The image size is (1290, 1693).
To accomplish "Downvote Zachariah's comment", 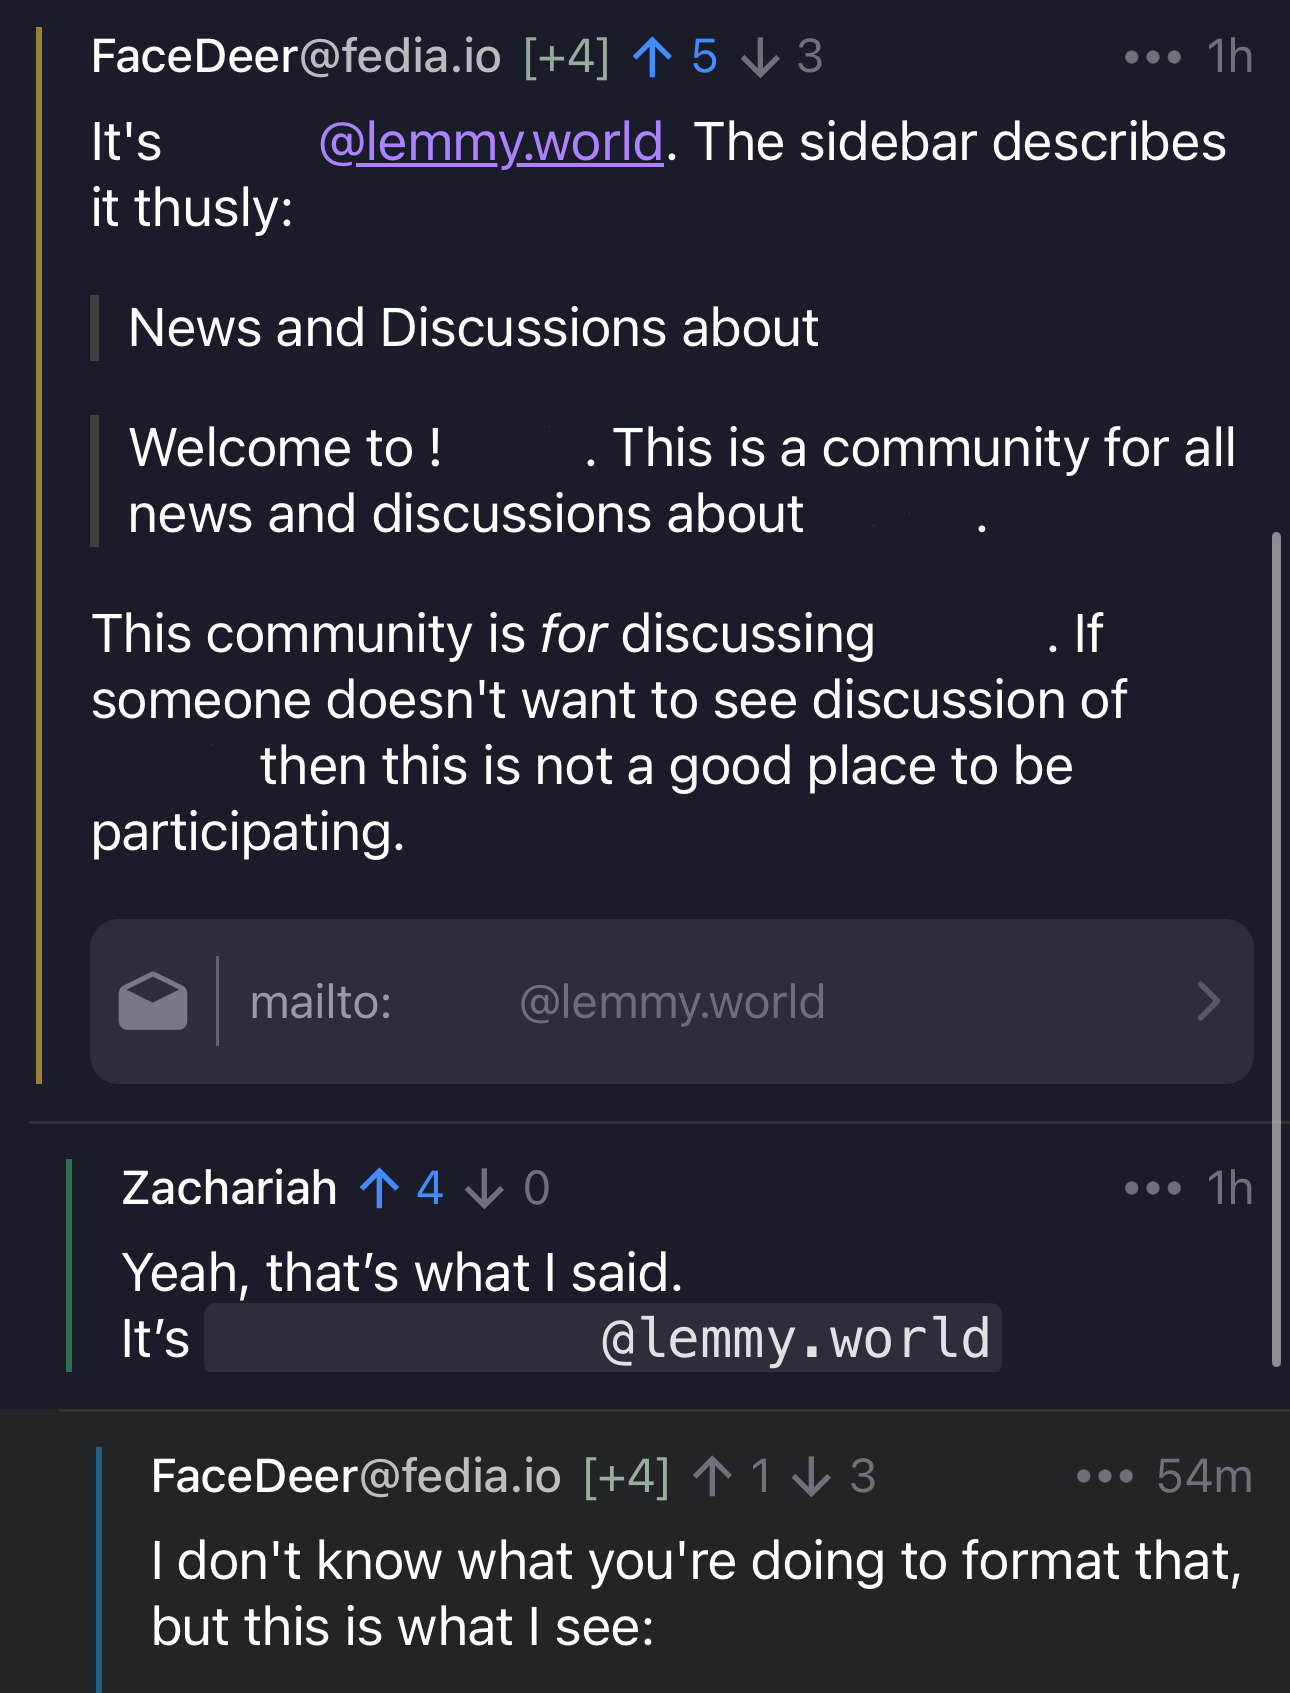I will point(485,1188).
